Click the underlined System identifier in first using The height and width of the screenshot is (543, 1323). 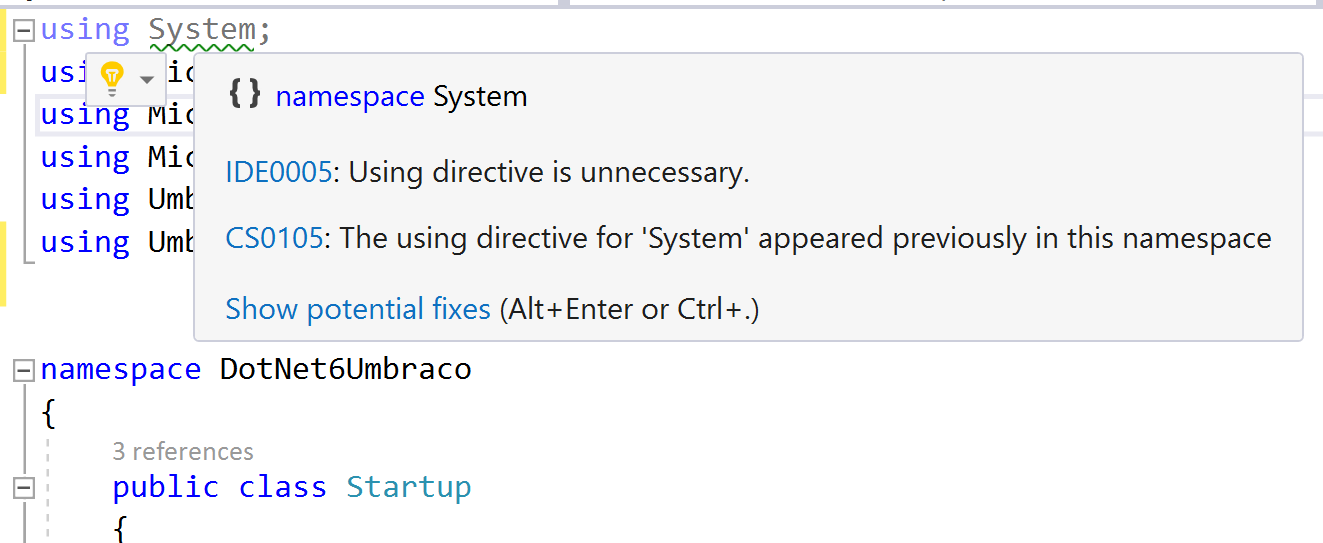click(x=203, y=31)
